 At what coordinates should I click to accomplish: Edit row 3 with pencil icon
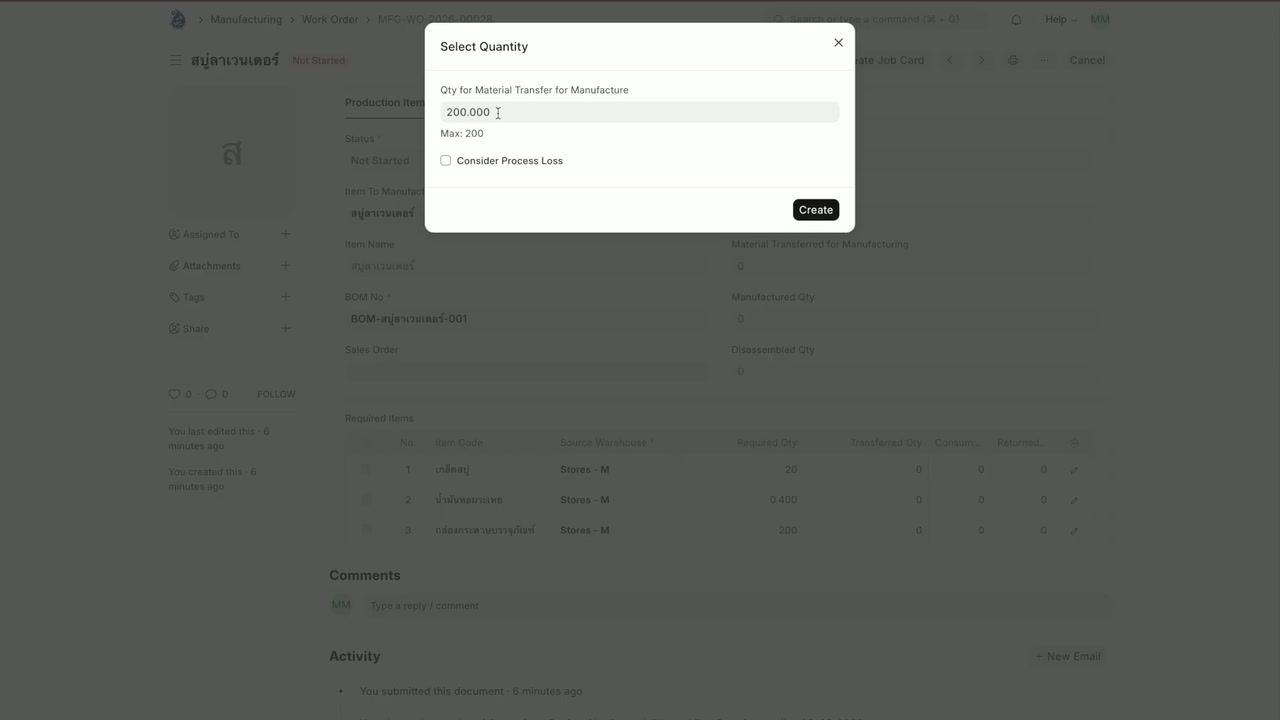pos(1074,531)
